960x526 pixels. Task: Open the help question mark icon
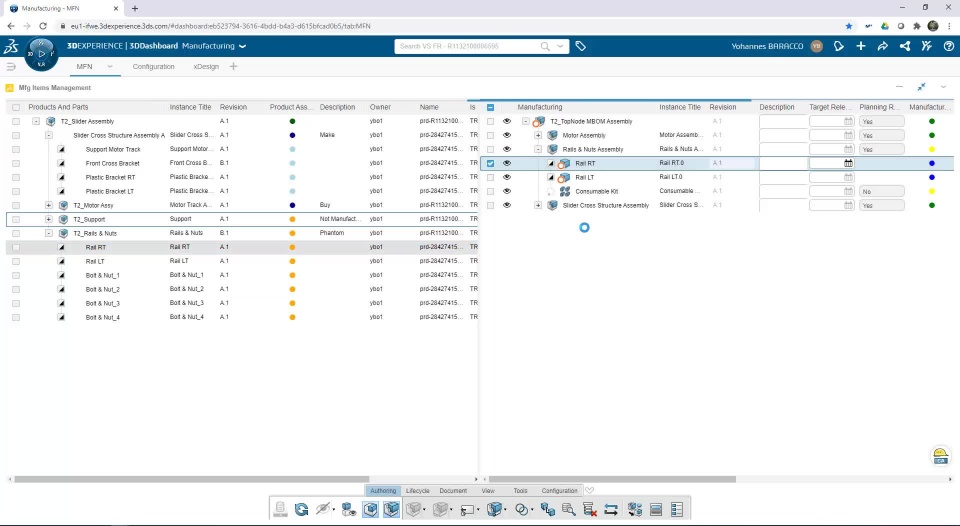coord(948,46)
